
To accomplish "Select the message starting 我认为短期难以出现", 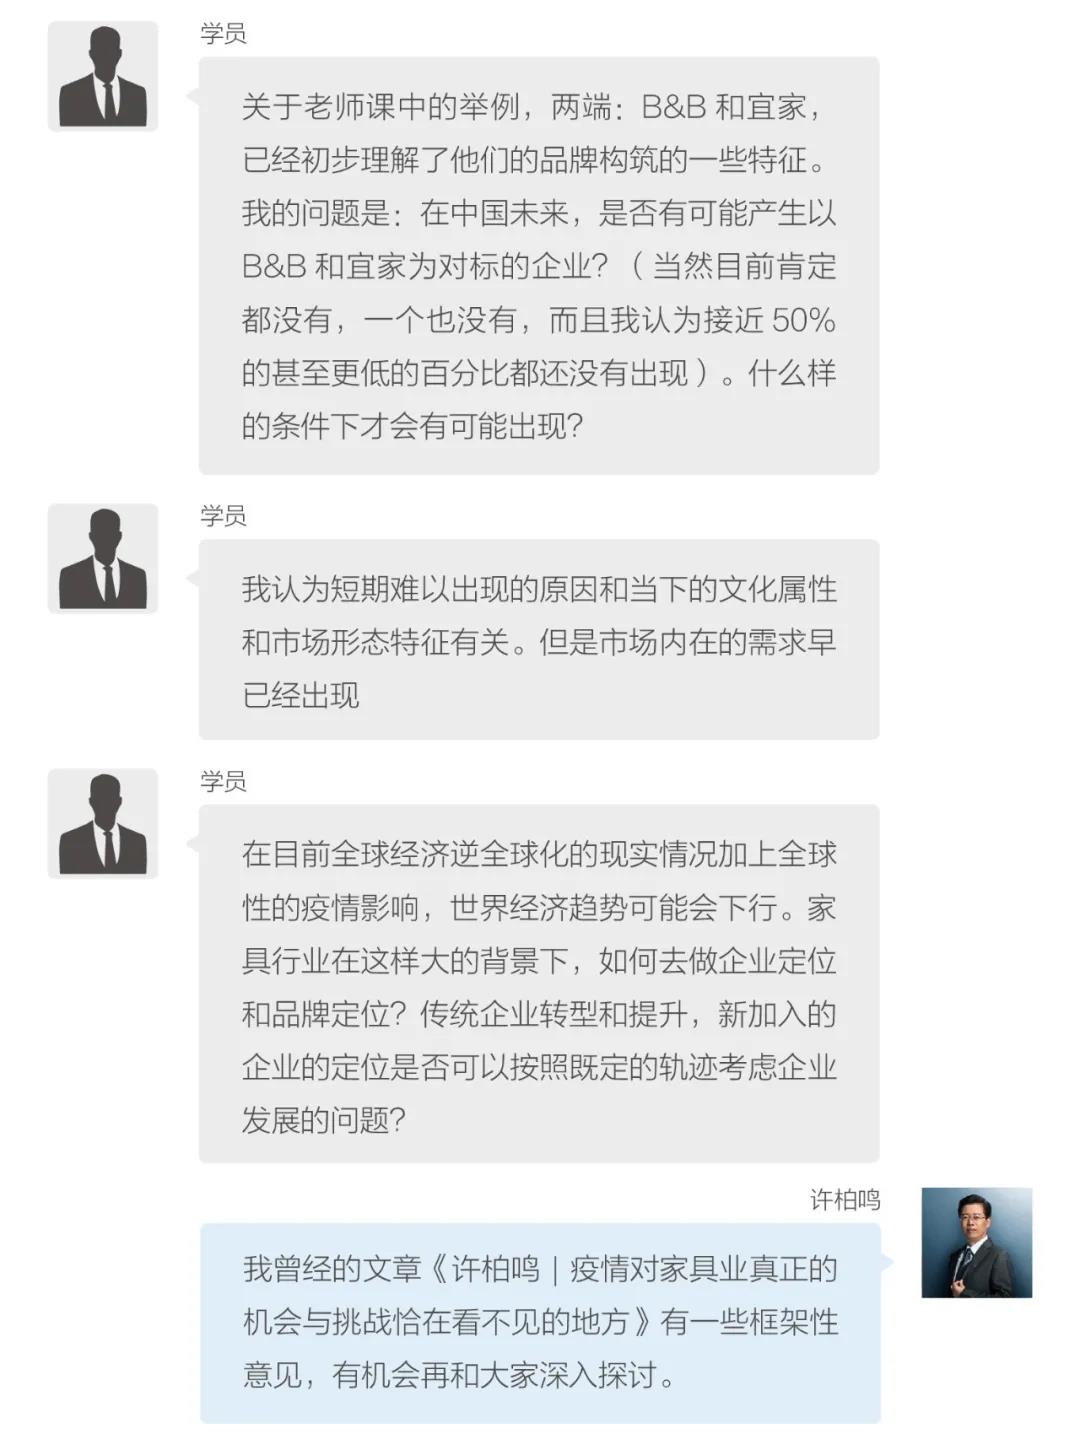I will [539, 640].
